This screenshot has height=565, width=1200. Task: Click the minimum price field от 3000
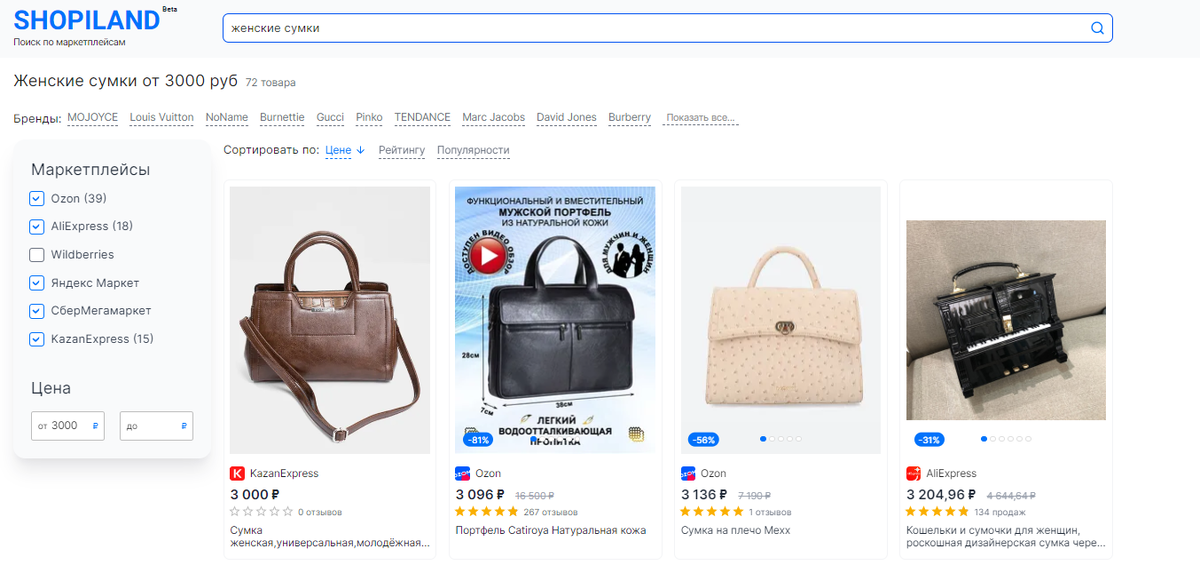pos(69,426)
